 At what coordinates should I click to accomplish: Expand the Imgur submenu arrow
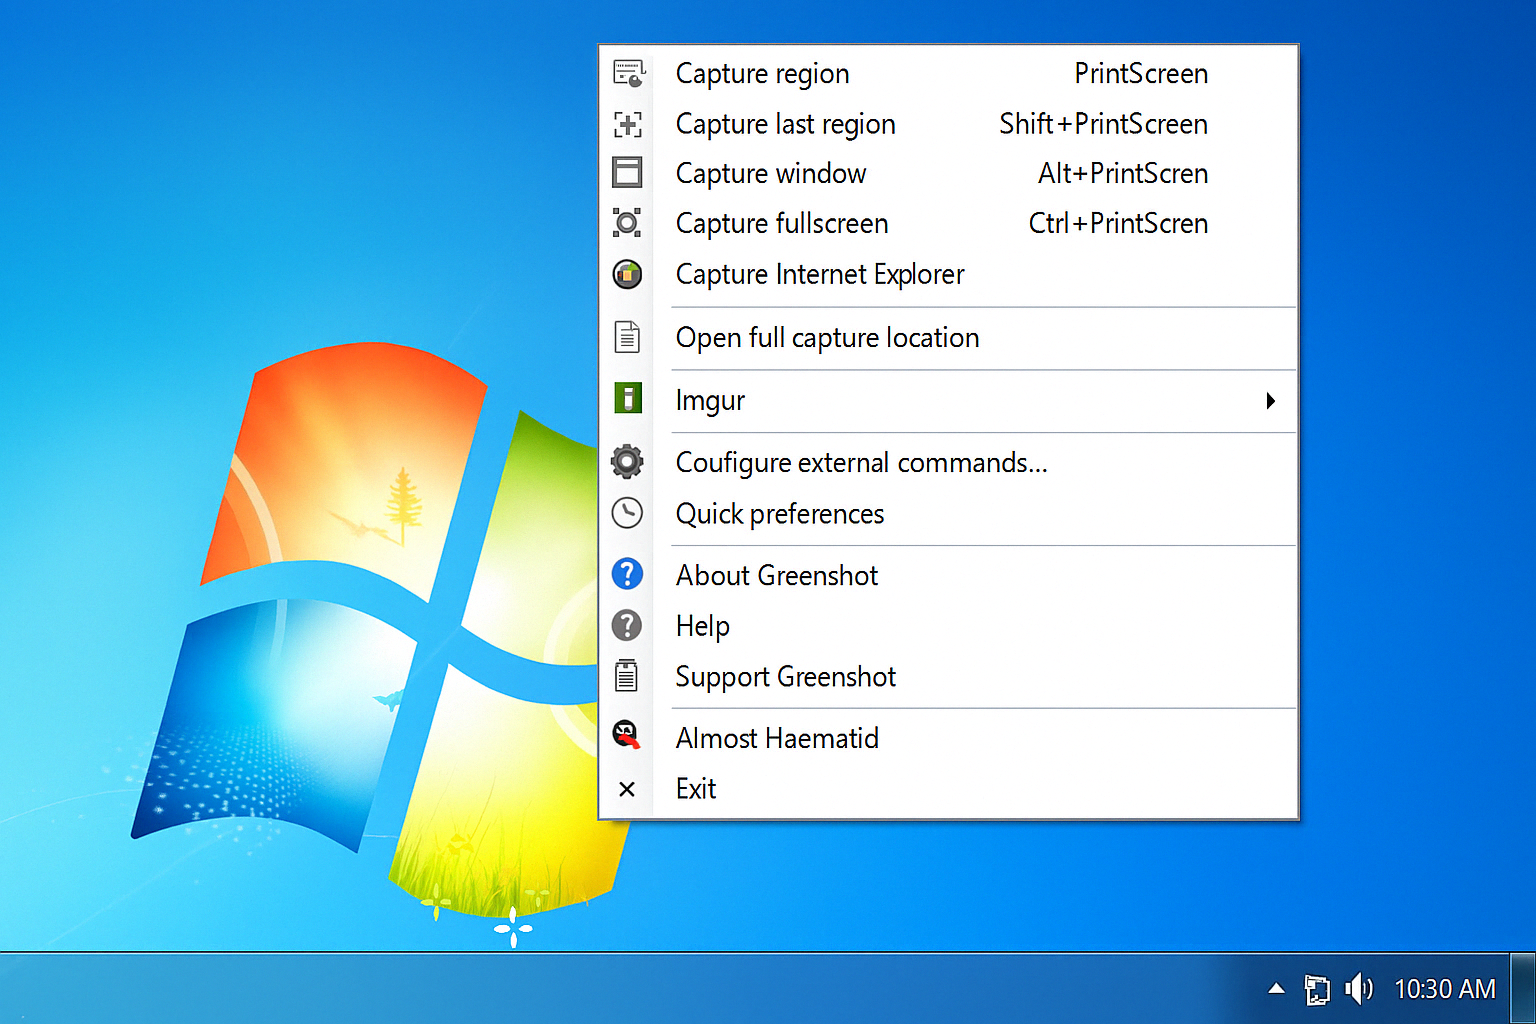[1270, 401]
